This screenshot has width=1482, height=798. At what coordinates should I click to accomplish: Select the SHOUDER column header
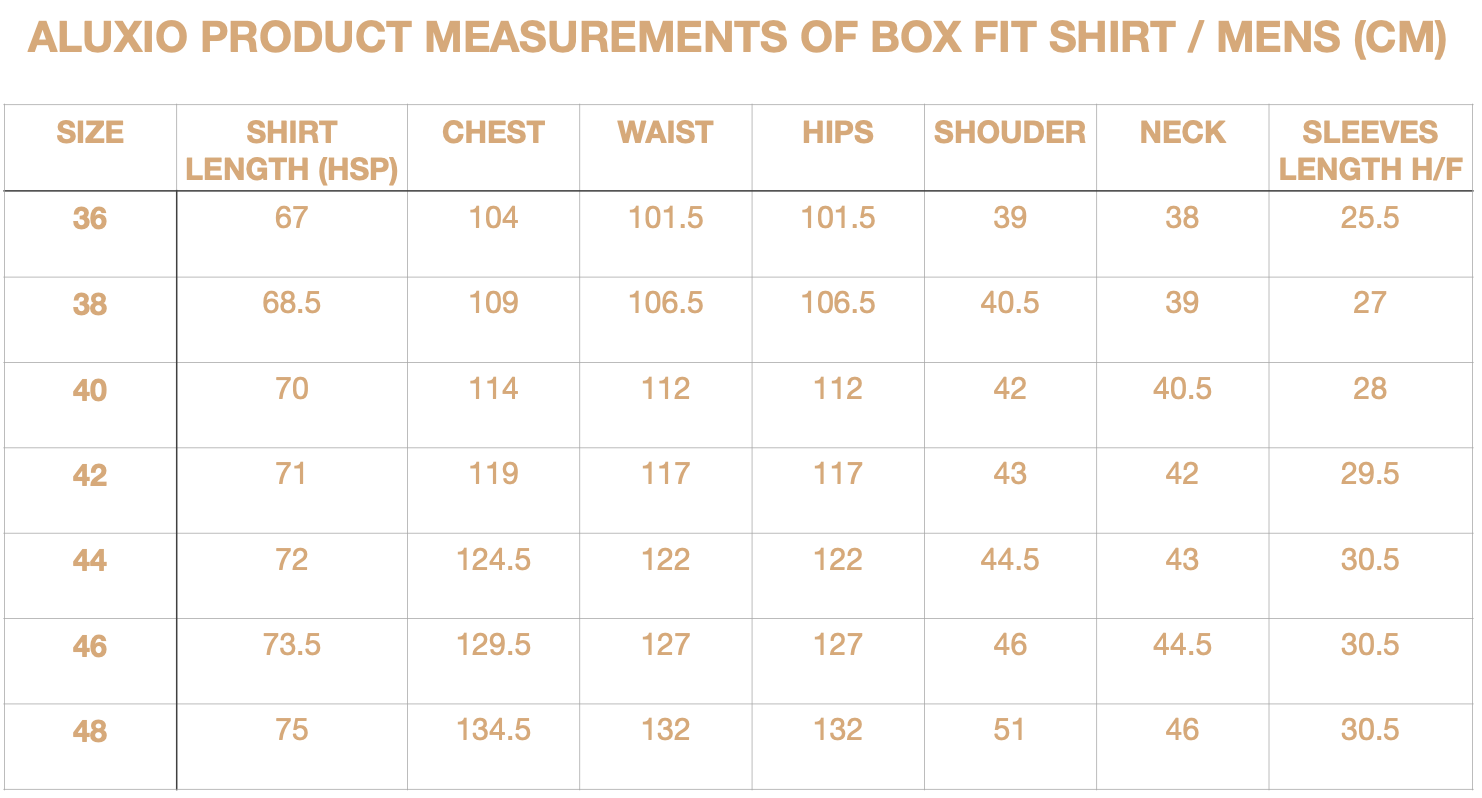1010,133
